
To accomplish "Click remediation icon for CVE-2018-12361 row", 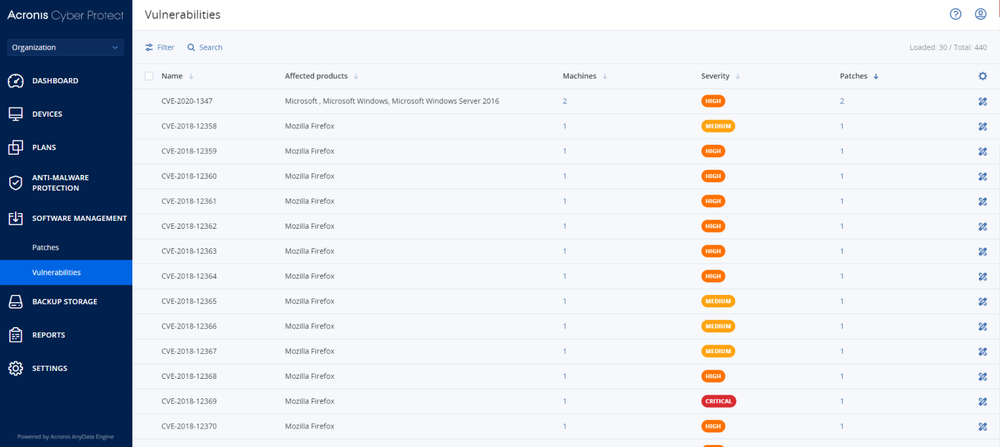I will (982, 201).
